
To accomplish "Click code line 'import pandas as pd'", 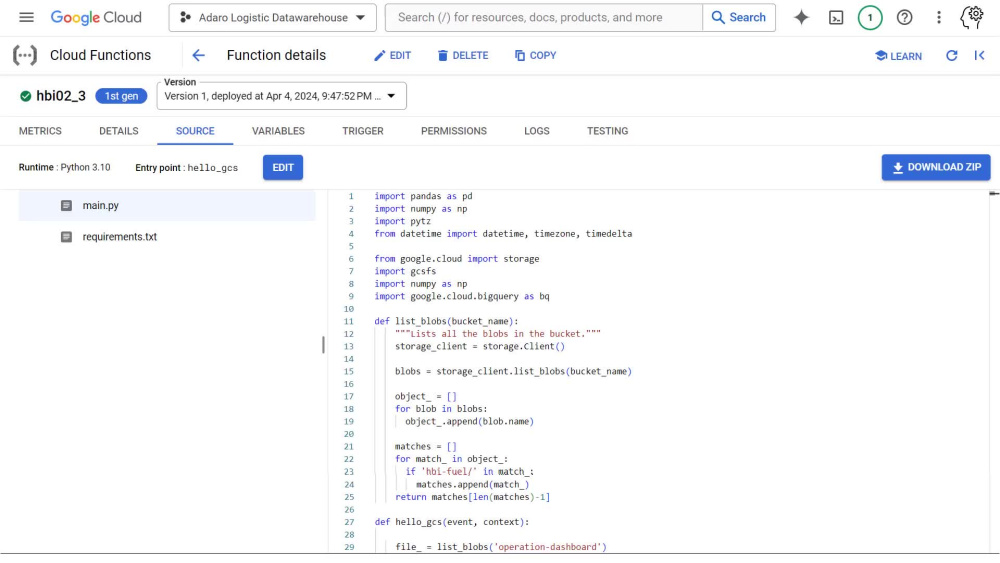I will (423, 196).
